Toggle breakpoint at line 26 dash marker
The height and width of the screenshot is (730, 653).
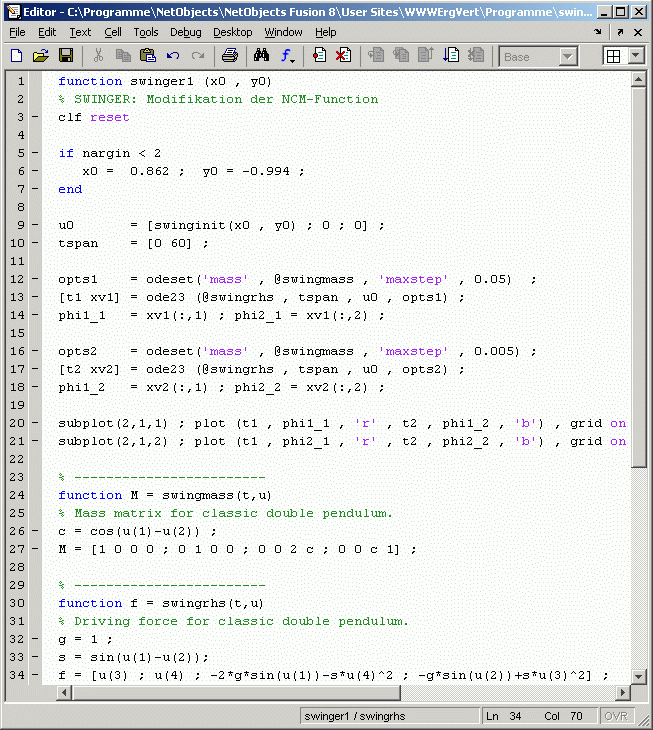pos(35,531)
